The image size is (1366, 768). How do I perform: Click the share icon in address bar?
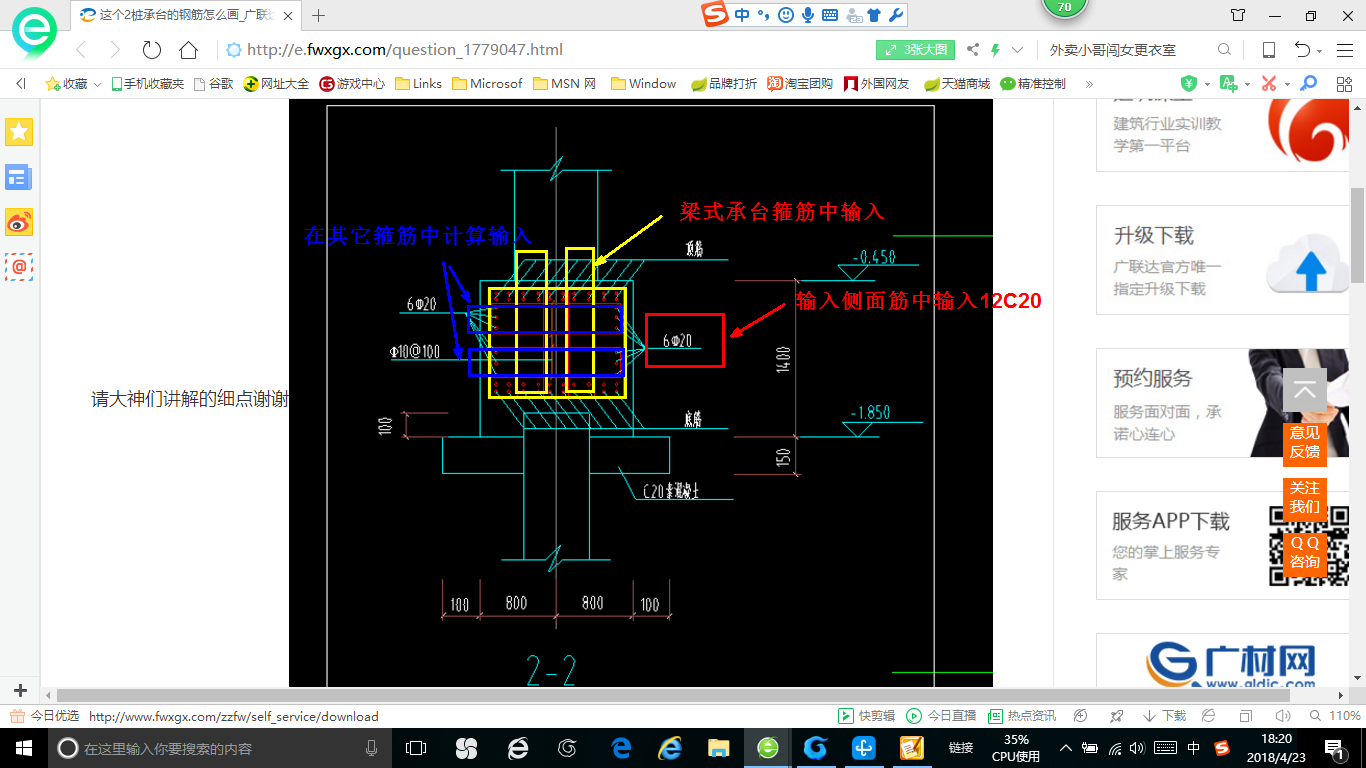[972, 50]
